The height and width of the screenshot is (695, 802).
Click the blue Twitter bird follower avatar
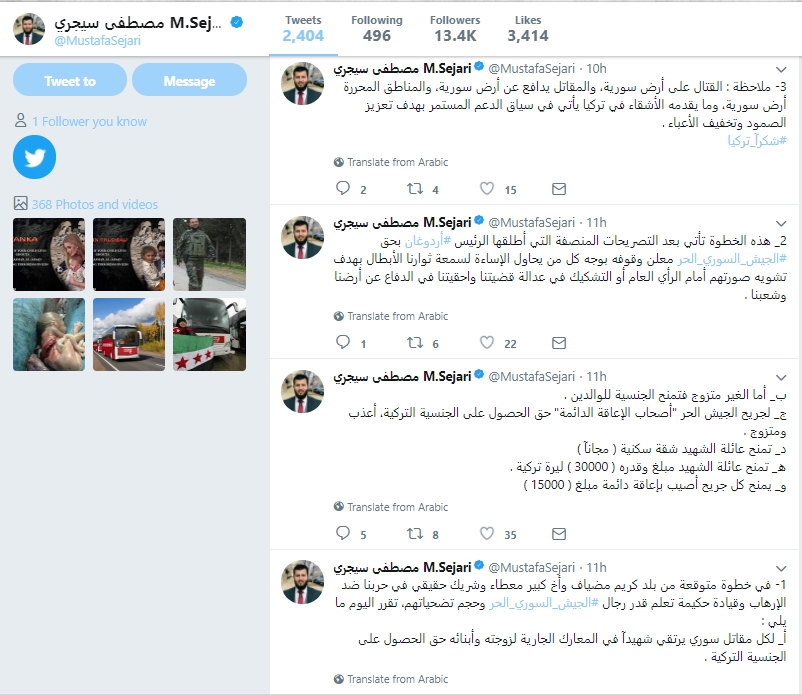pos(34,157)
